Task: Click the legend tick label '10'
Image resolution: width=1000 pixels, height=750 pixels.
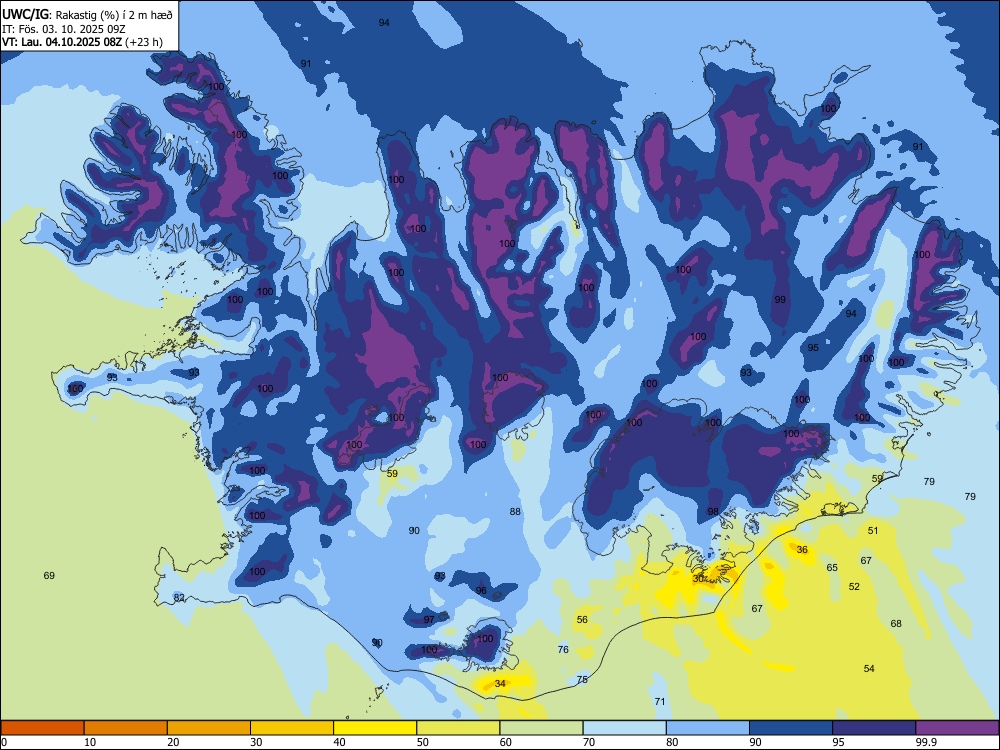Action: point(90,742)
